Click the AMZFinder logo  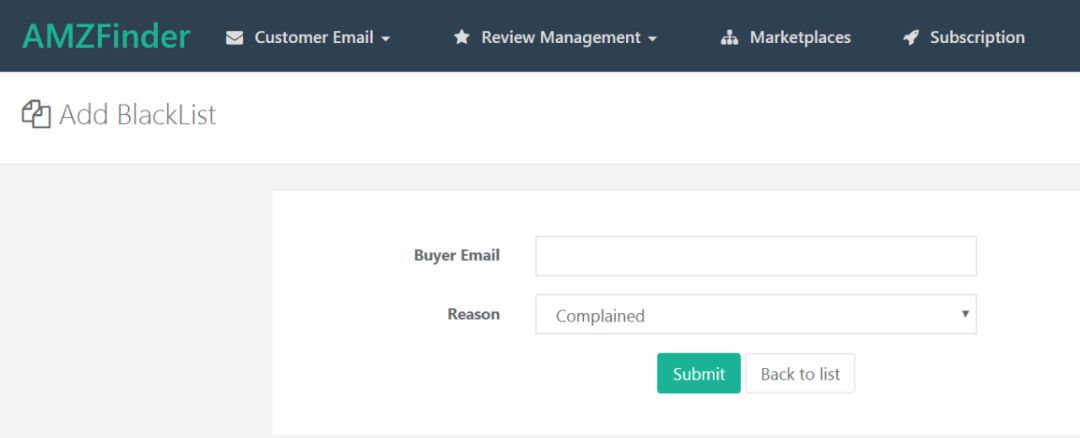coord(106,37)
